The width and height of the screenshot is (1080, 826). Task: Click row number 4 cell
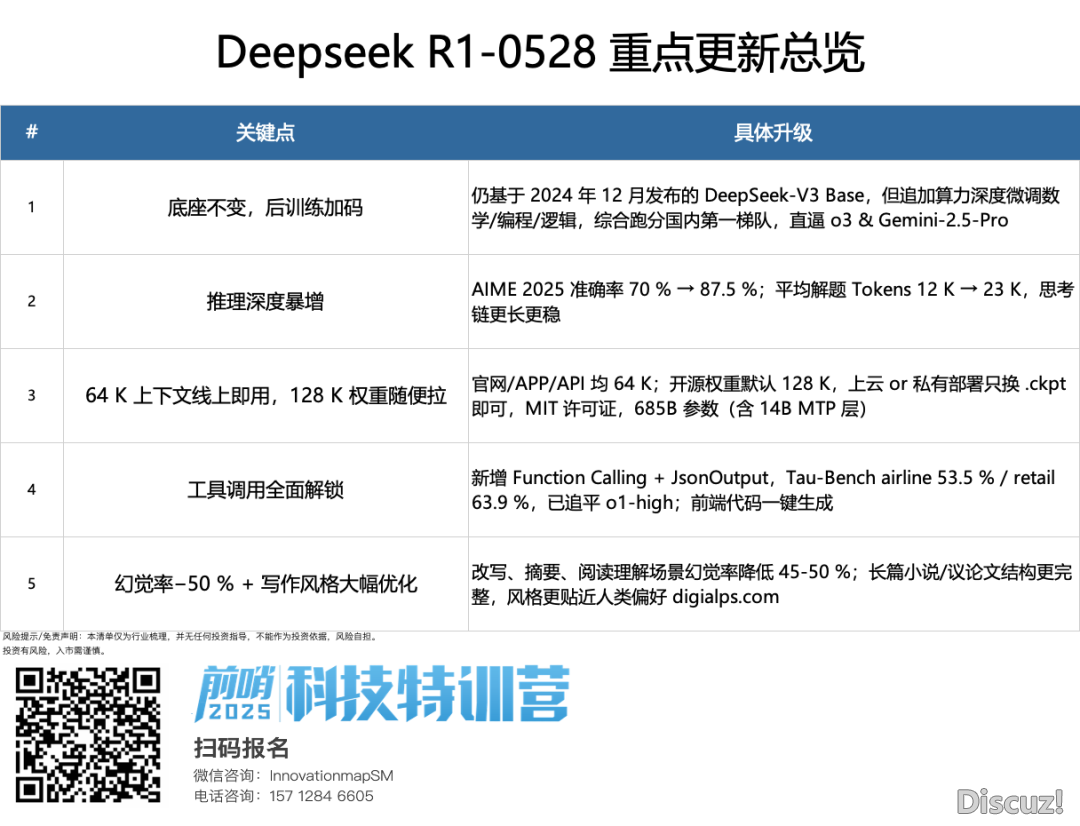(32, 490)
